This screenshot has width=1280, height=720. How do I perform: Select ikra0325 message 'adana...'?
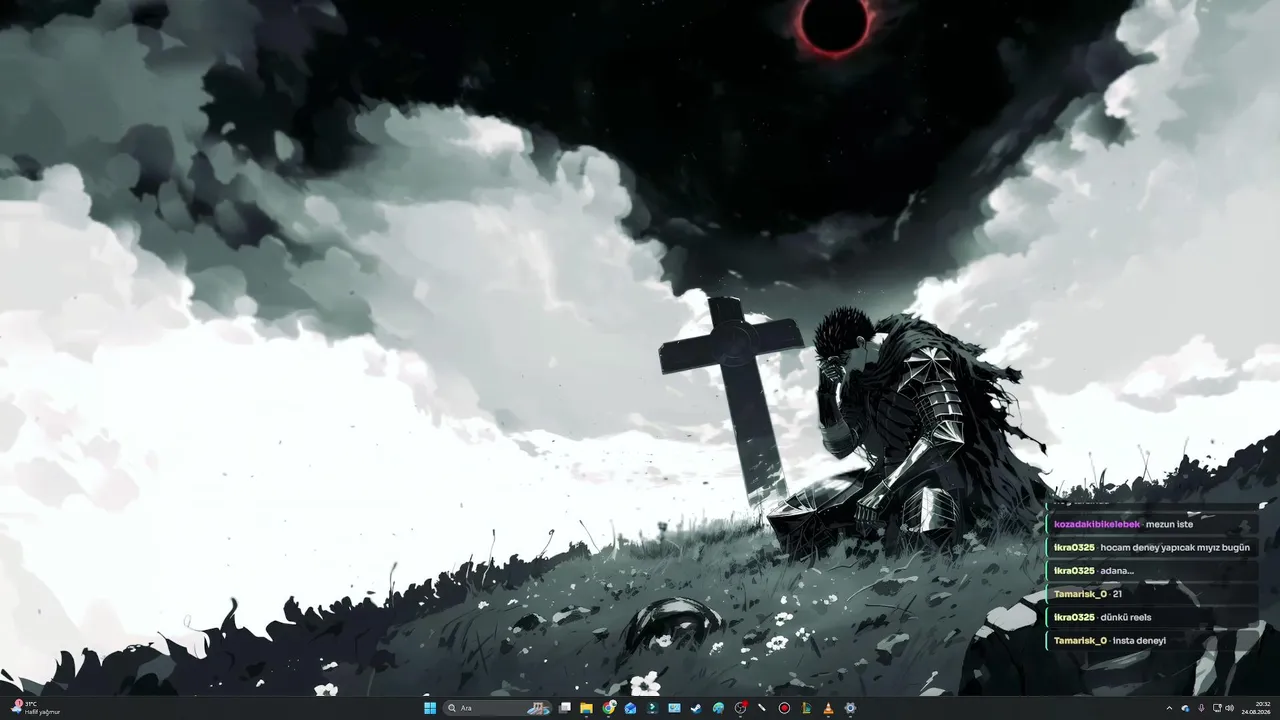pos(1152,570)
